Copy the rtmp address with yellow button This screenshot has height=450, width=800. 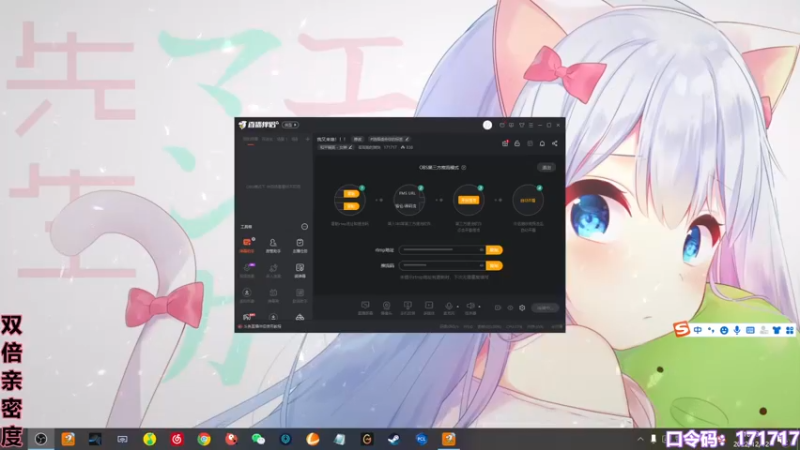point(494,250)
